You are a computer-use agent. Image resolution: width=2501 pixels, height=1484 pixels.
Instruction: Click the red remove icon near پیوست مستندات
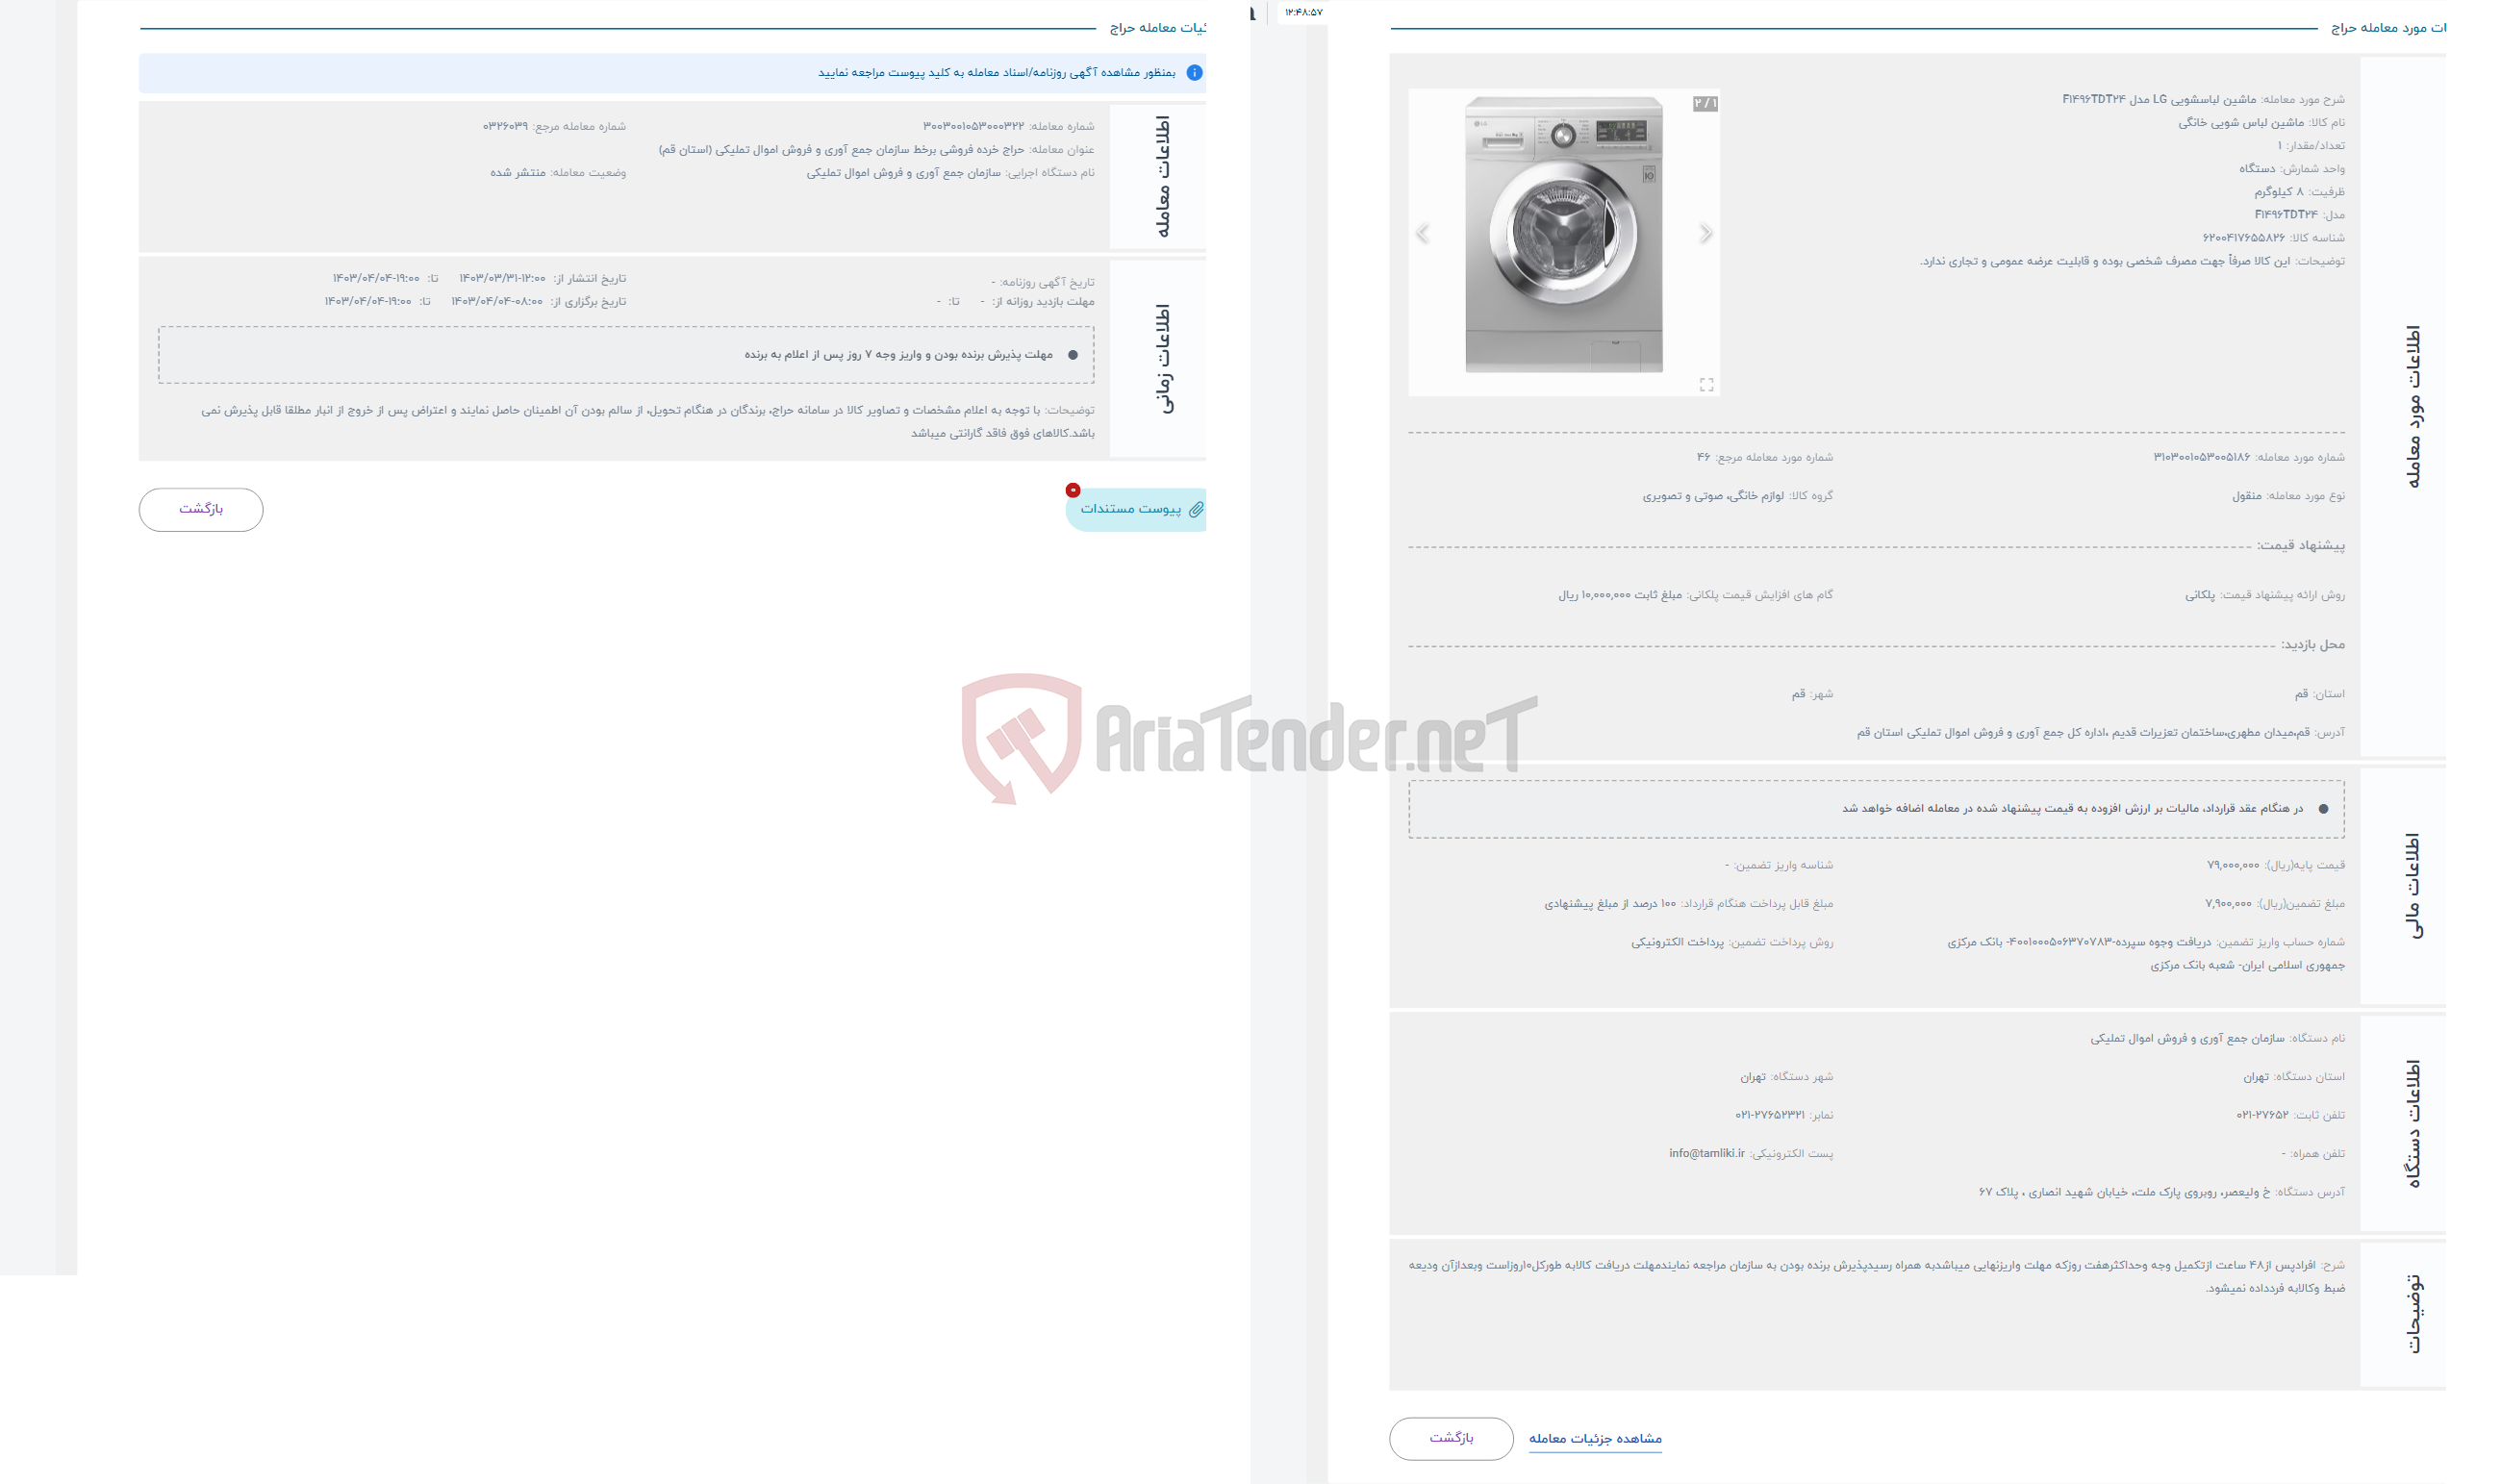[1075, 491]
